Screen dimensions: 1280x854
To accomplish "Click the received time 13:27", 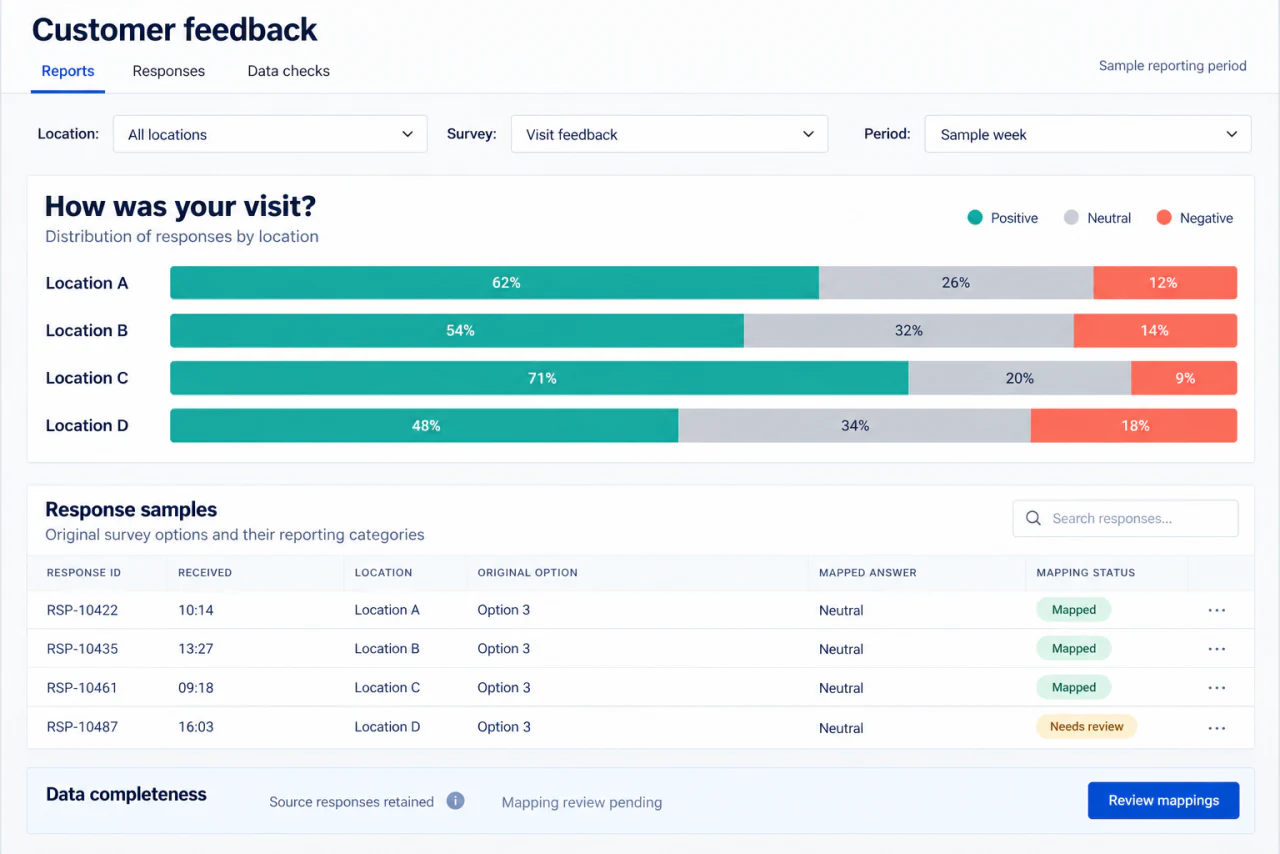I will click(x=196, y=649).
